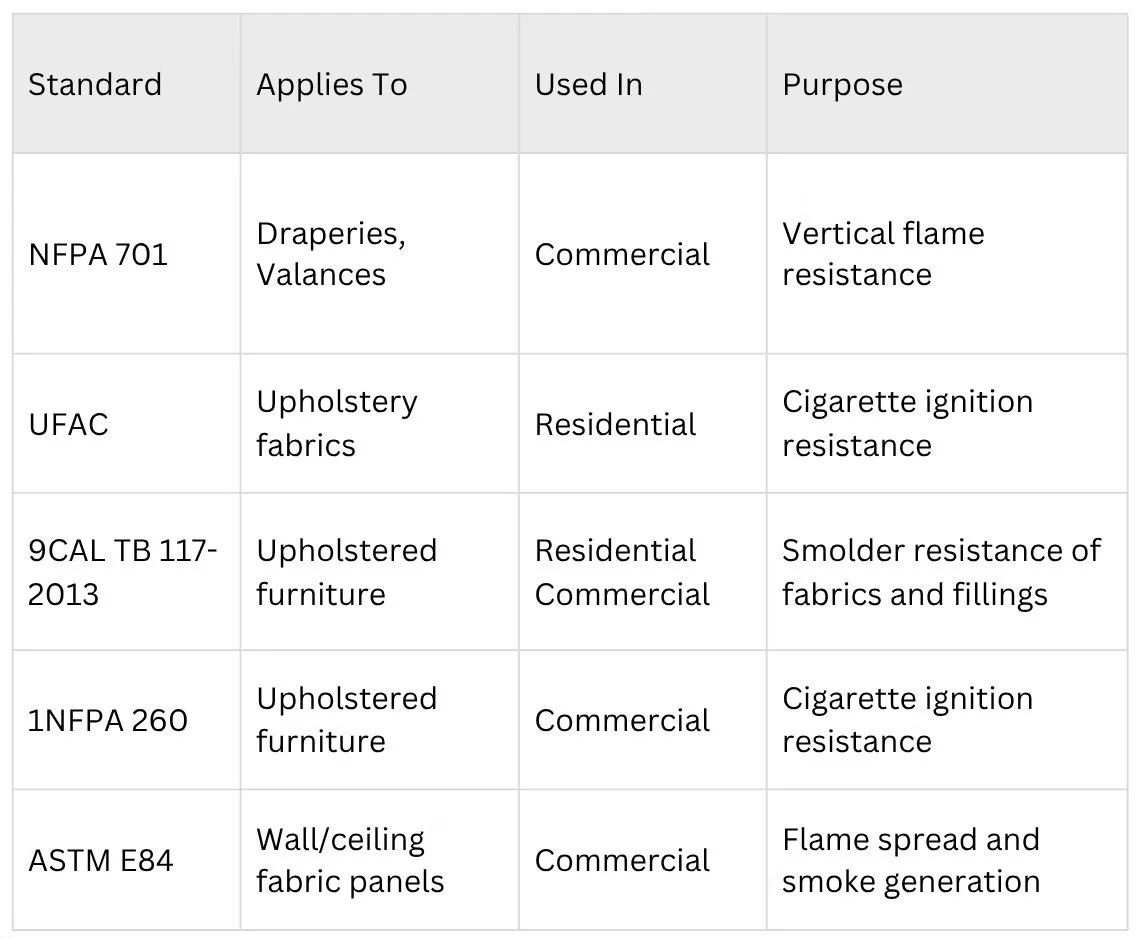The width and height of the screenshot is (1140, 939).
Task: Select the ASTM E84 cell
Action: coord(127,860)
